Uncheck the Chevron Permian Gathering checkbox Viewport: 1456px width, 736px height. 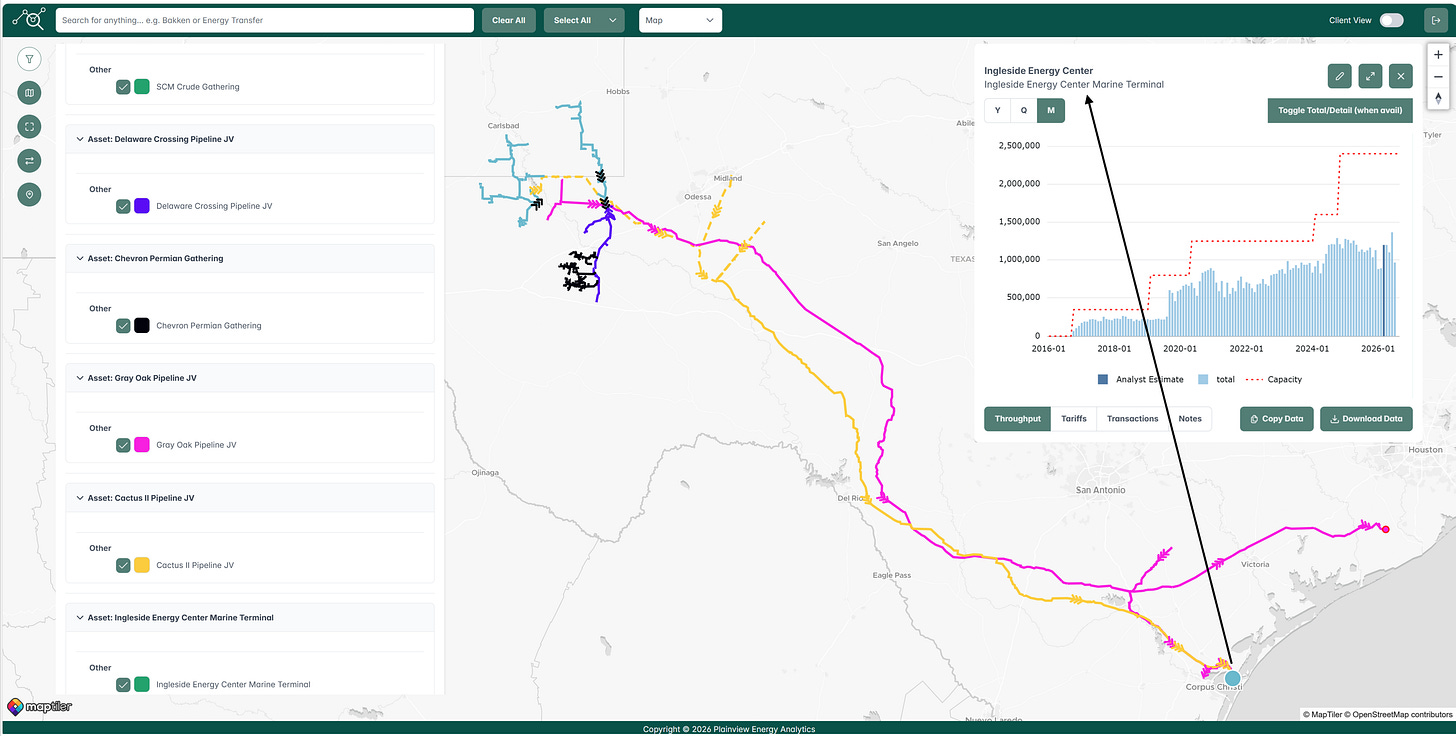123,325
